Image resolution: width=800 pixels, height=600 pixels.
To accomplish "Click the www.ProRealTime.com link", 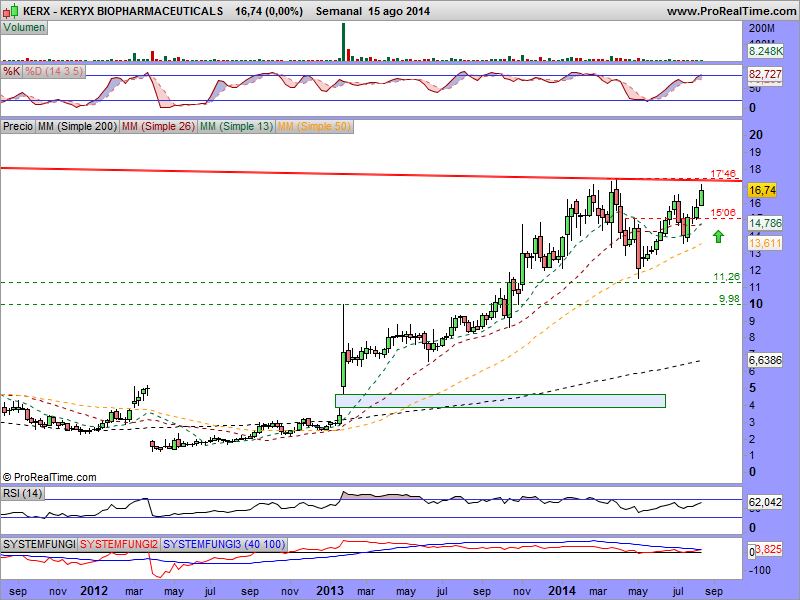I will pos(732,11).
